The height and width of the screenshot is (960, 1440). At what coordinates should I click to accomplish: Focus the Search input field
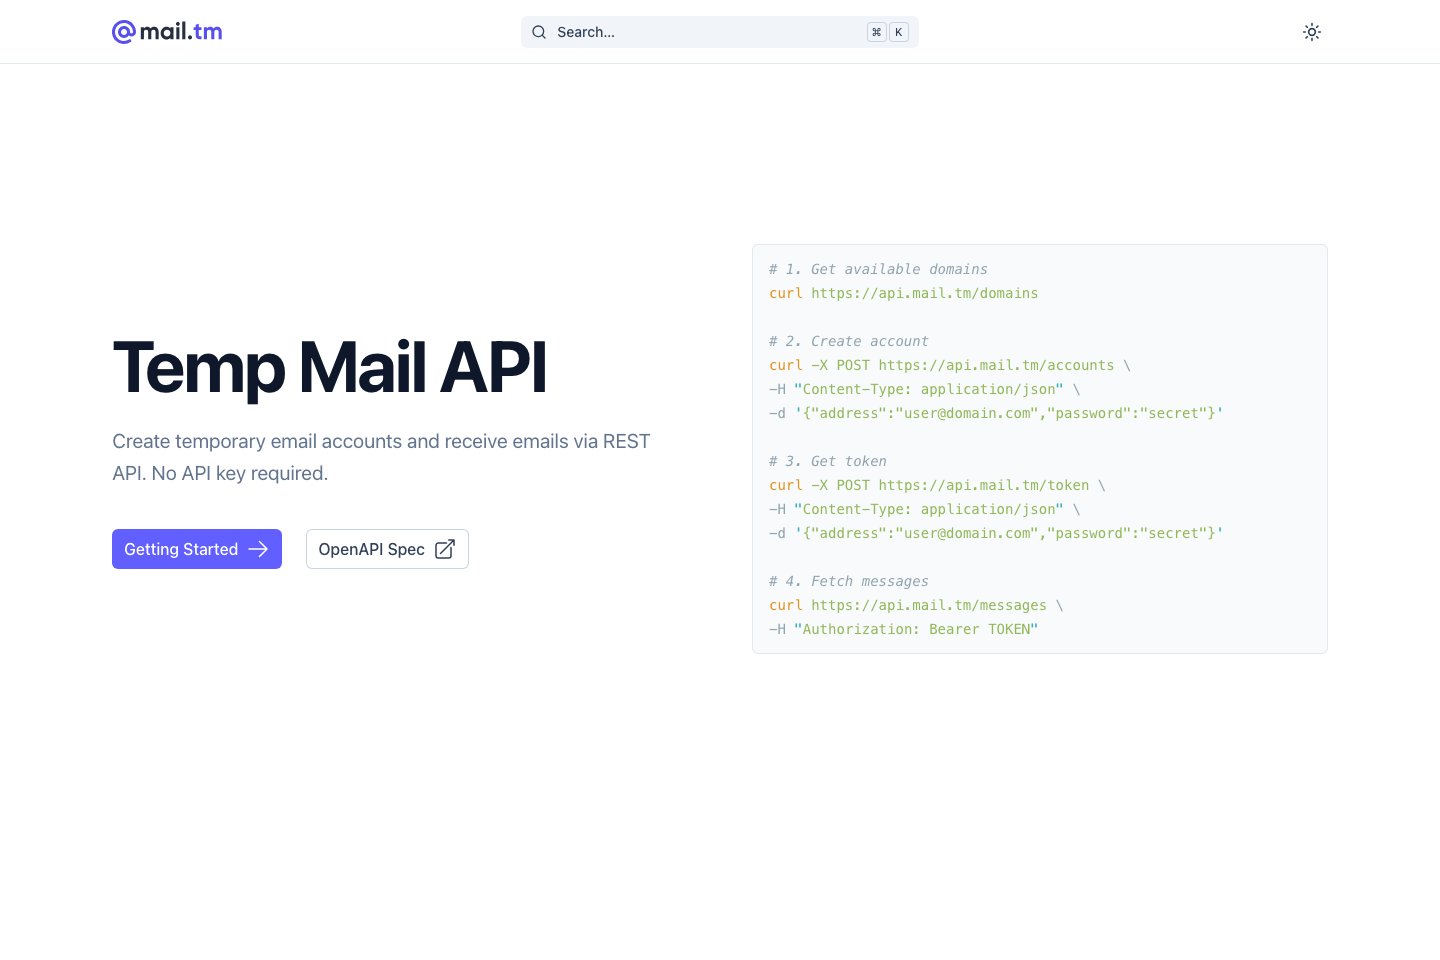[x=700, y=31]
